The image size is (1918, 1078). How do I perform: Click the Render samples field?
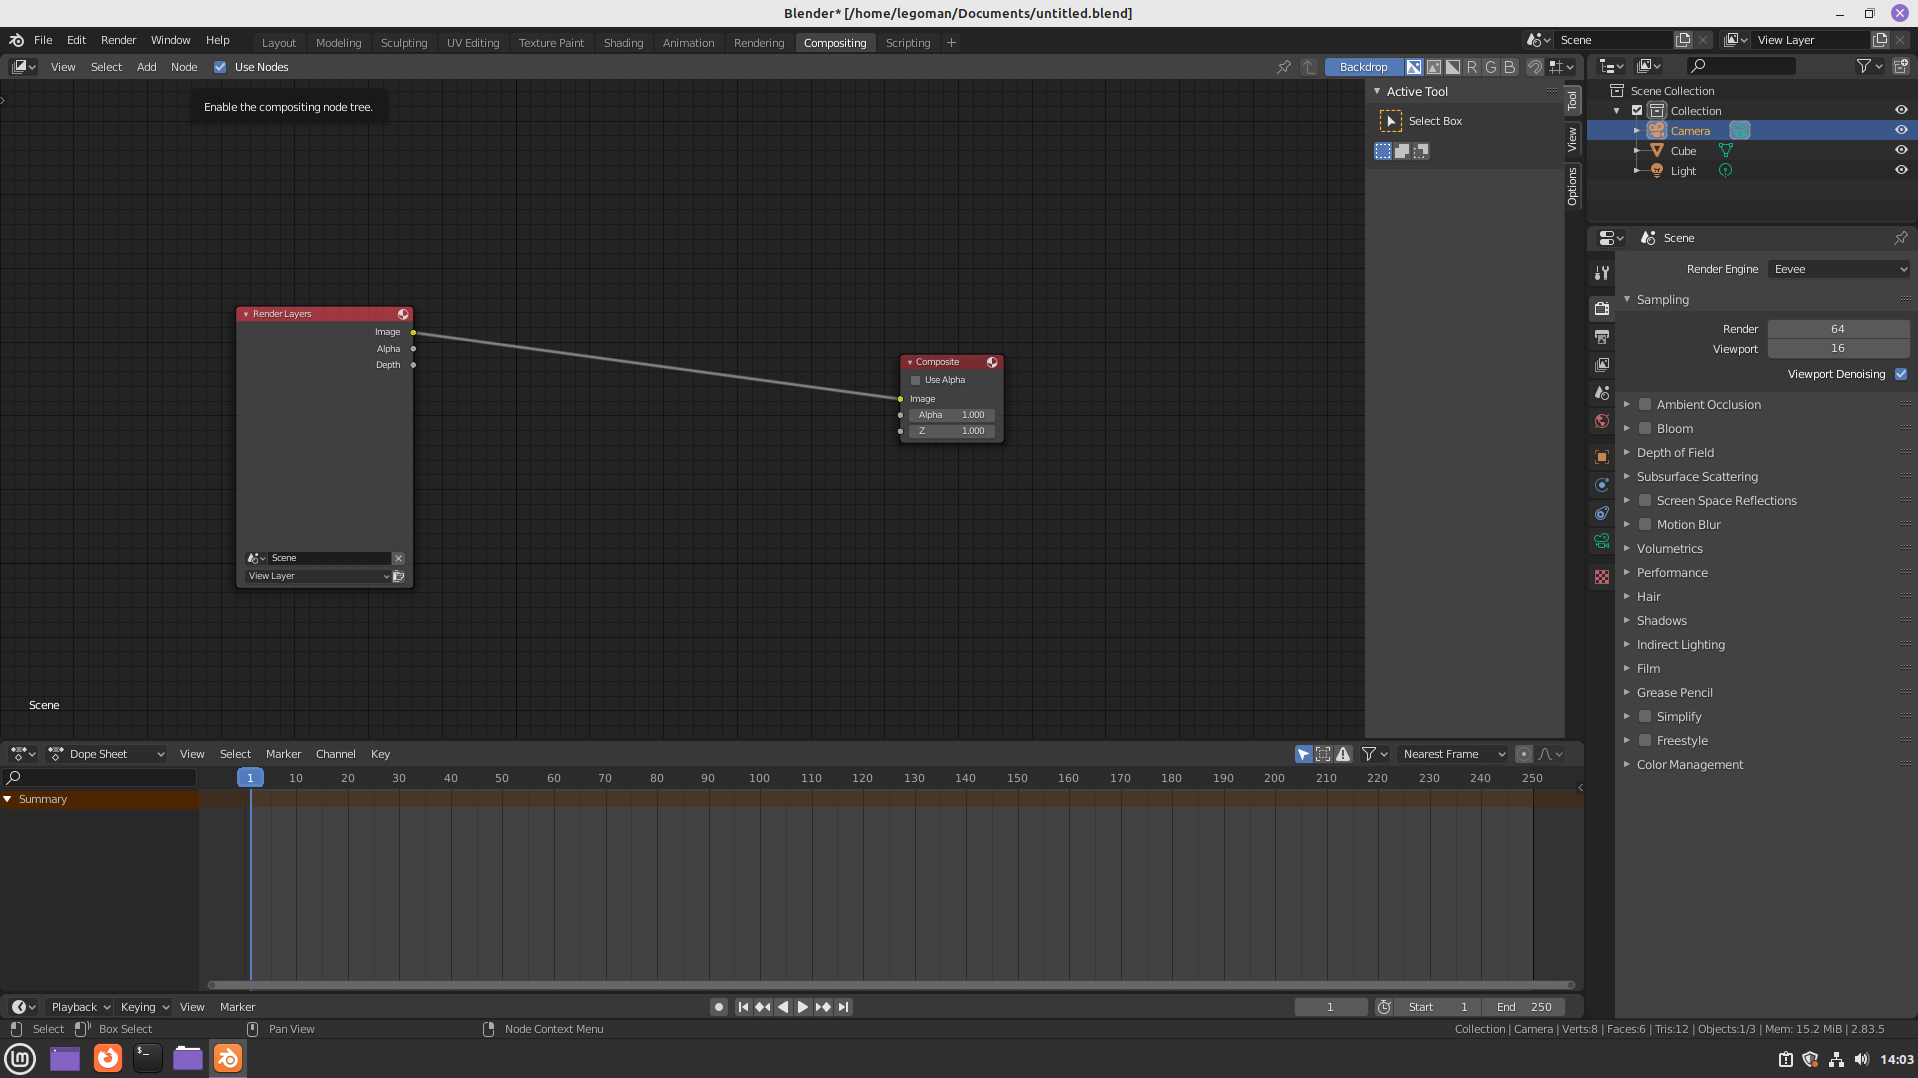(1837, 329)
